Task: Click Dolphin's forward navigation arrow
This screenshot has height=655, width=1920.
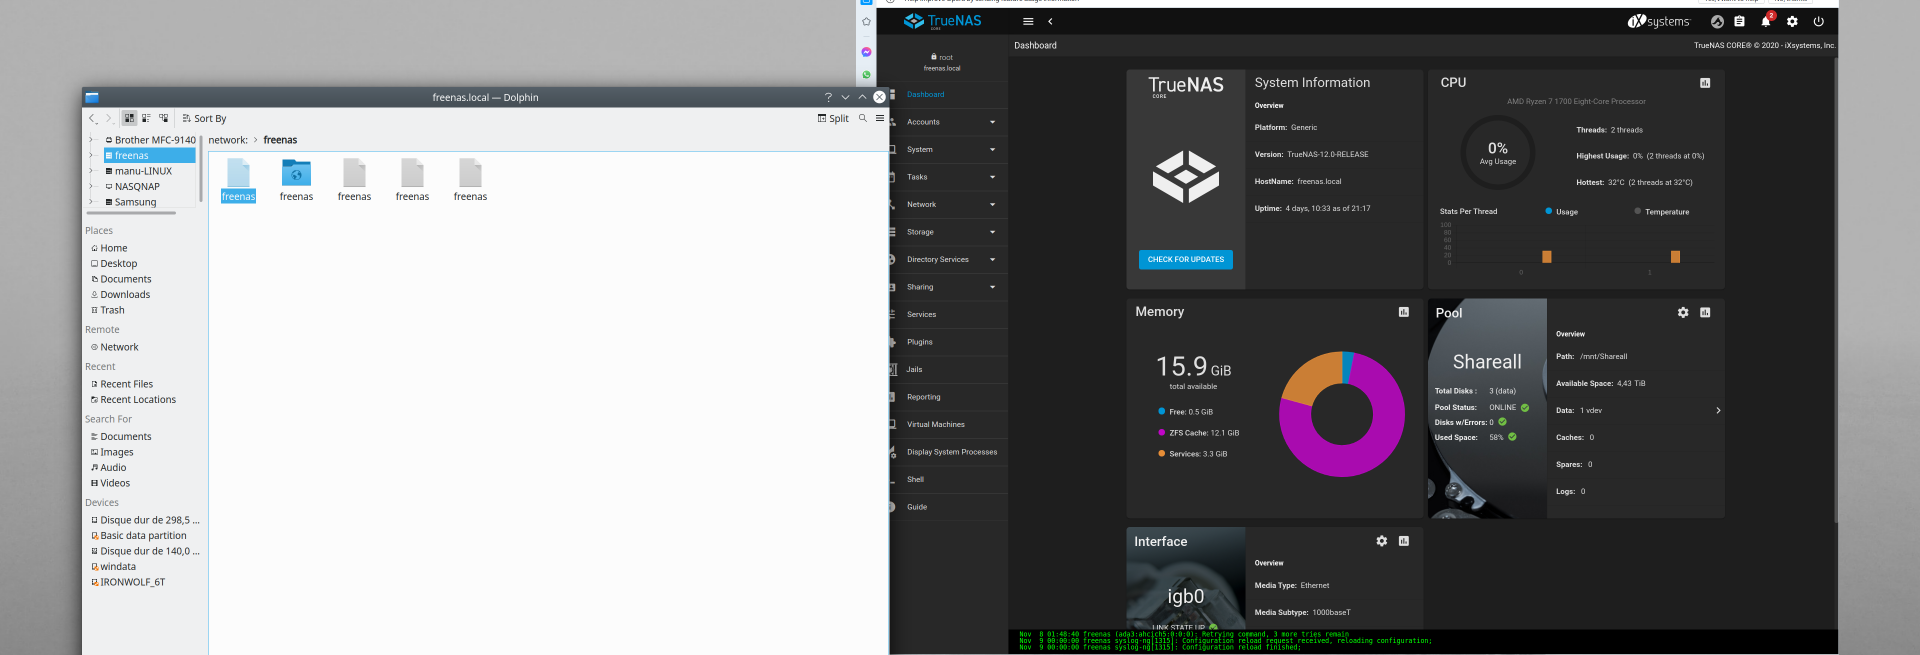Action: (109, 118)
